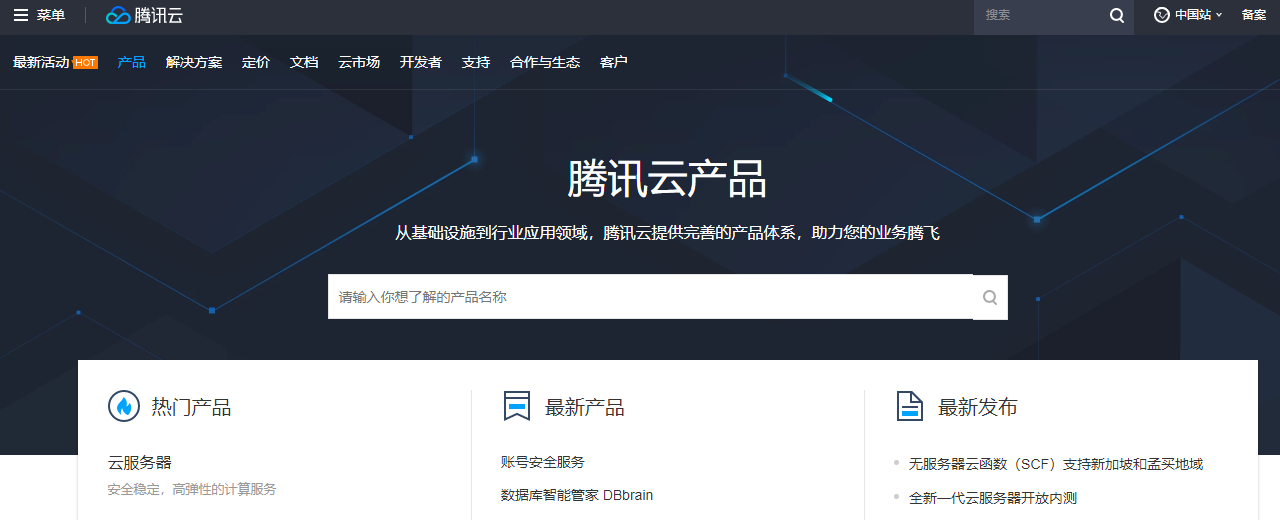Expand the 中国站 region dropdown

click(x=1198, y=15)
